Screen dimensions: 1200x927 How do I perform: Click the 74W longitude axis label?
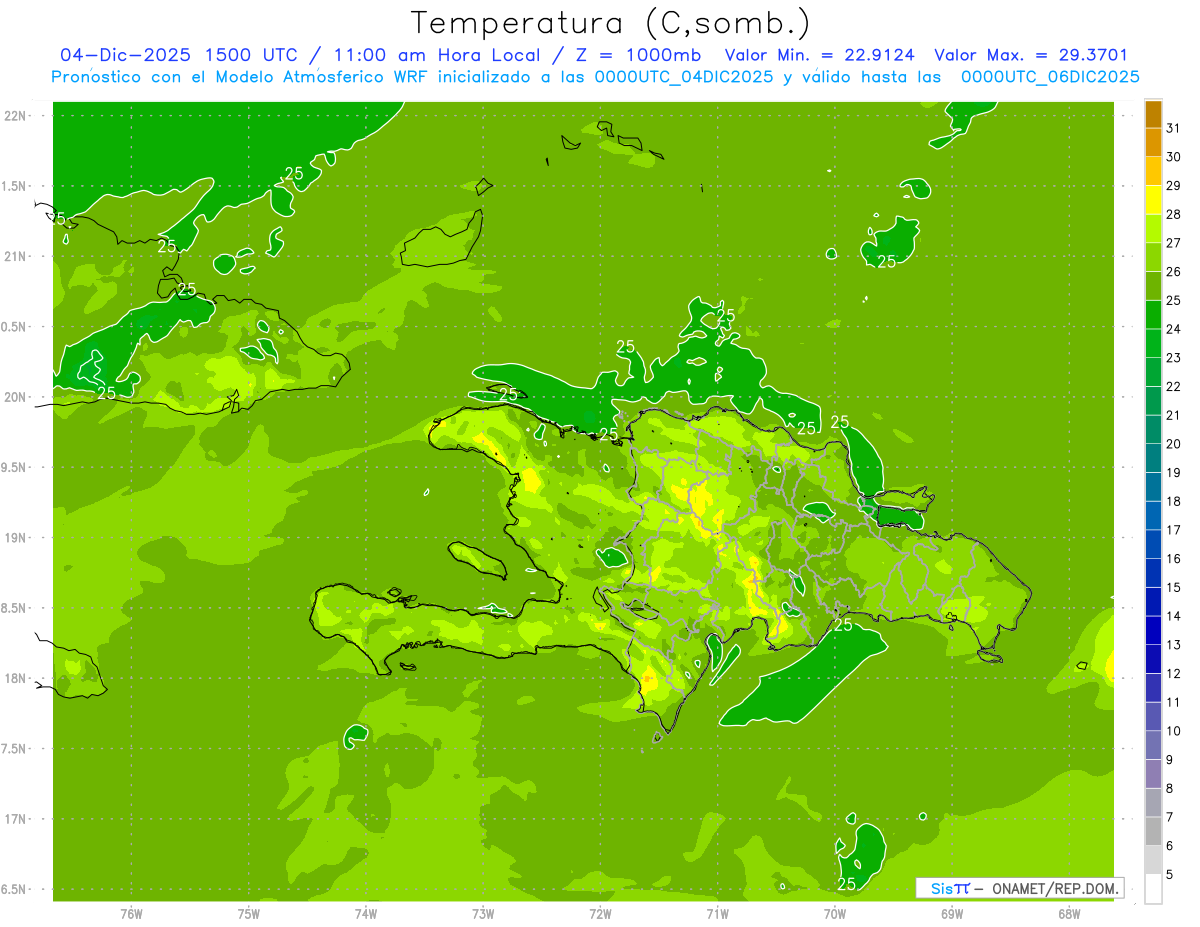(x=366, y=914)
